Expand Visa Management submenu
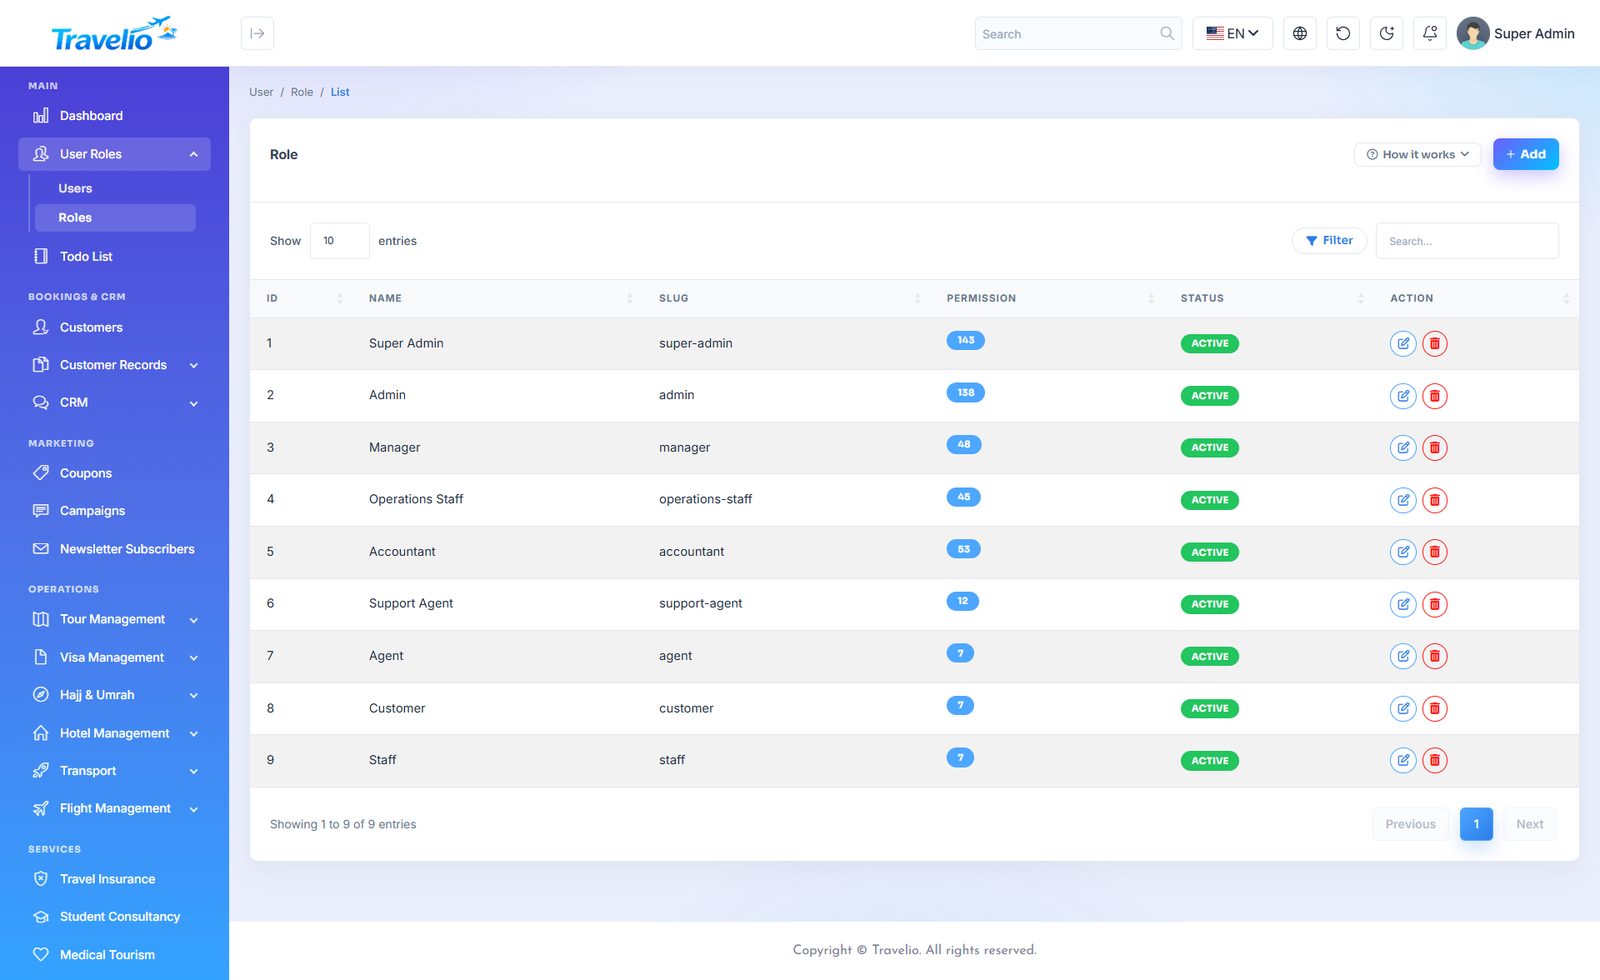1600x980 pixels. (x=114, y=657)
